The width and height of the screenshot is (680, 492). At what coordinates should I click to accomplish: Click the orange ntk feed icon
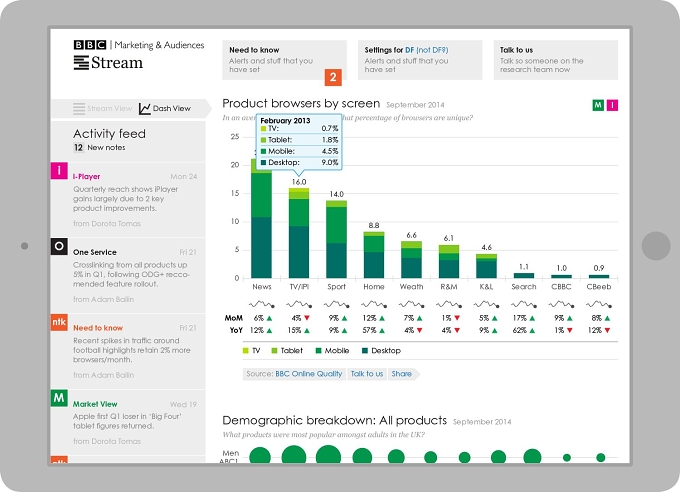[59, 322]
